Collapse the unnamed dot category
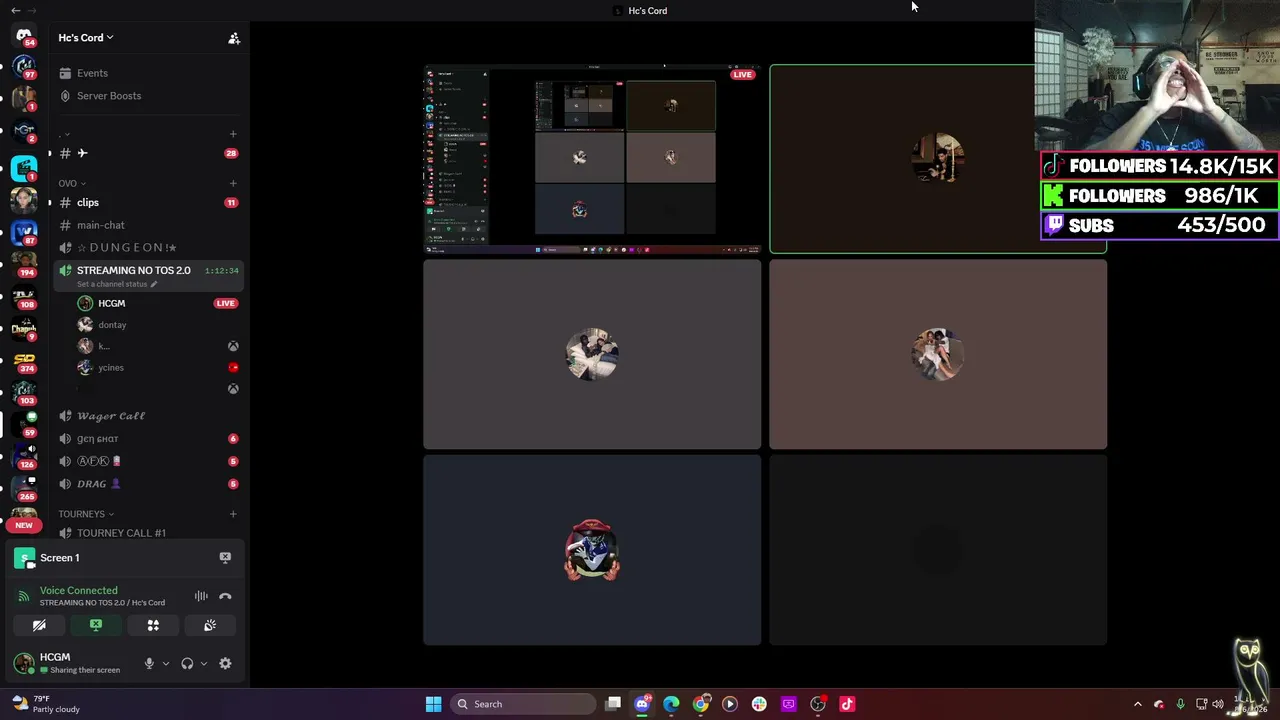The image size is (1280, 720). pyautogui.click(x=65, y=134)
